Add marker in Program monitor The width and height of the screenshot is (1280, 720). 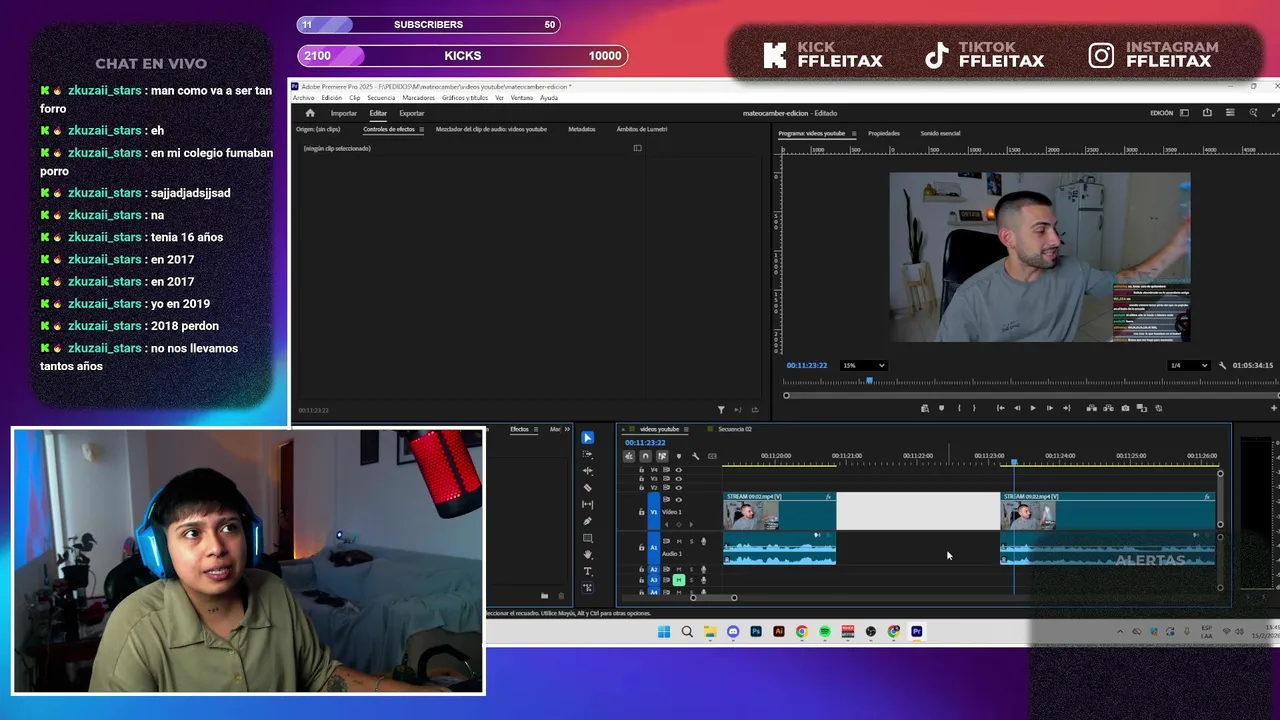[x=941, y=408]
